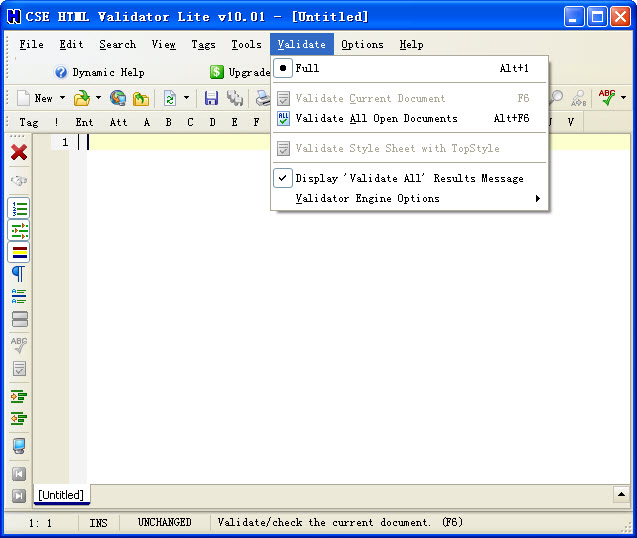Click the Replace A to B icon

[578, 98]
